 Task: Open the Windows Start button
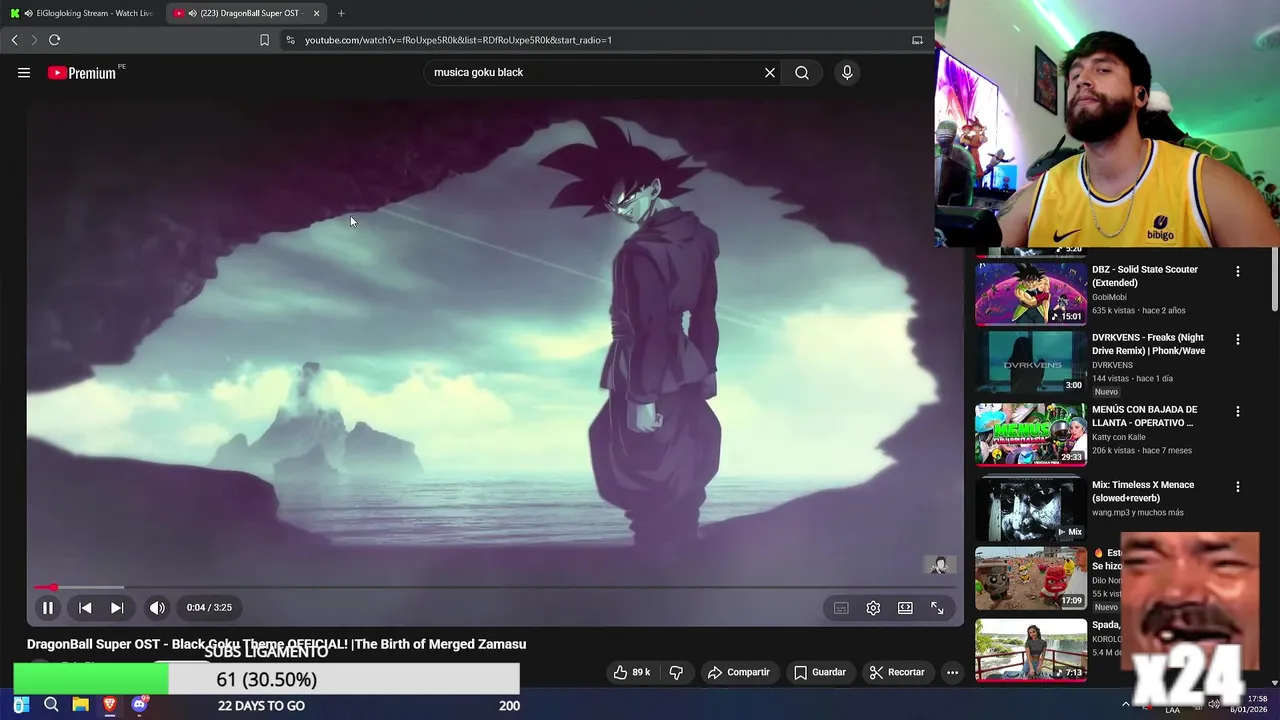point(21,705)
